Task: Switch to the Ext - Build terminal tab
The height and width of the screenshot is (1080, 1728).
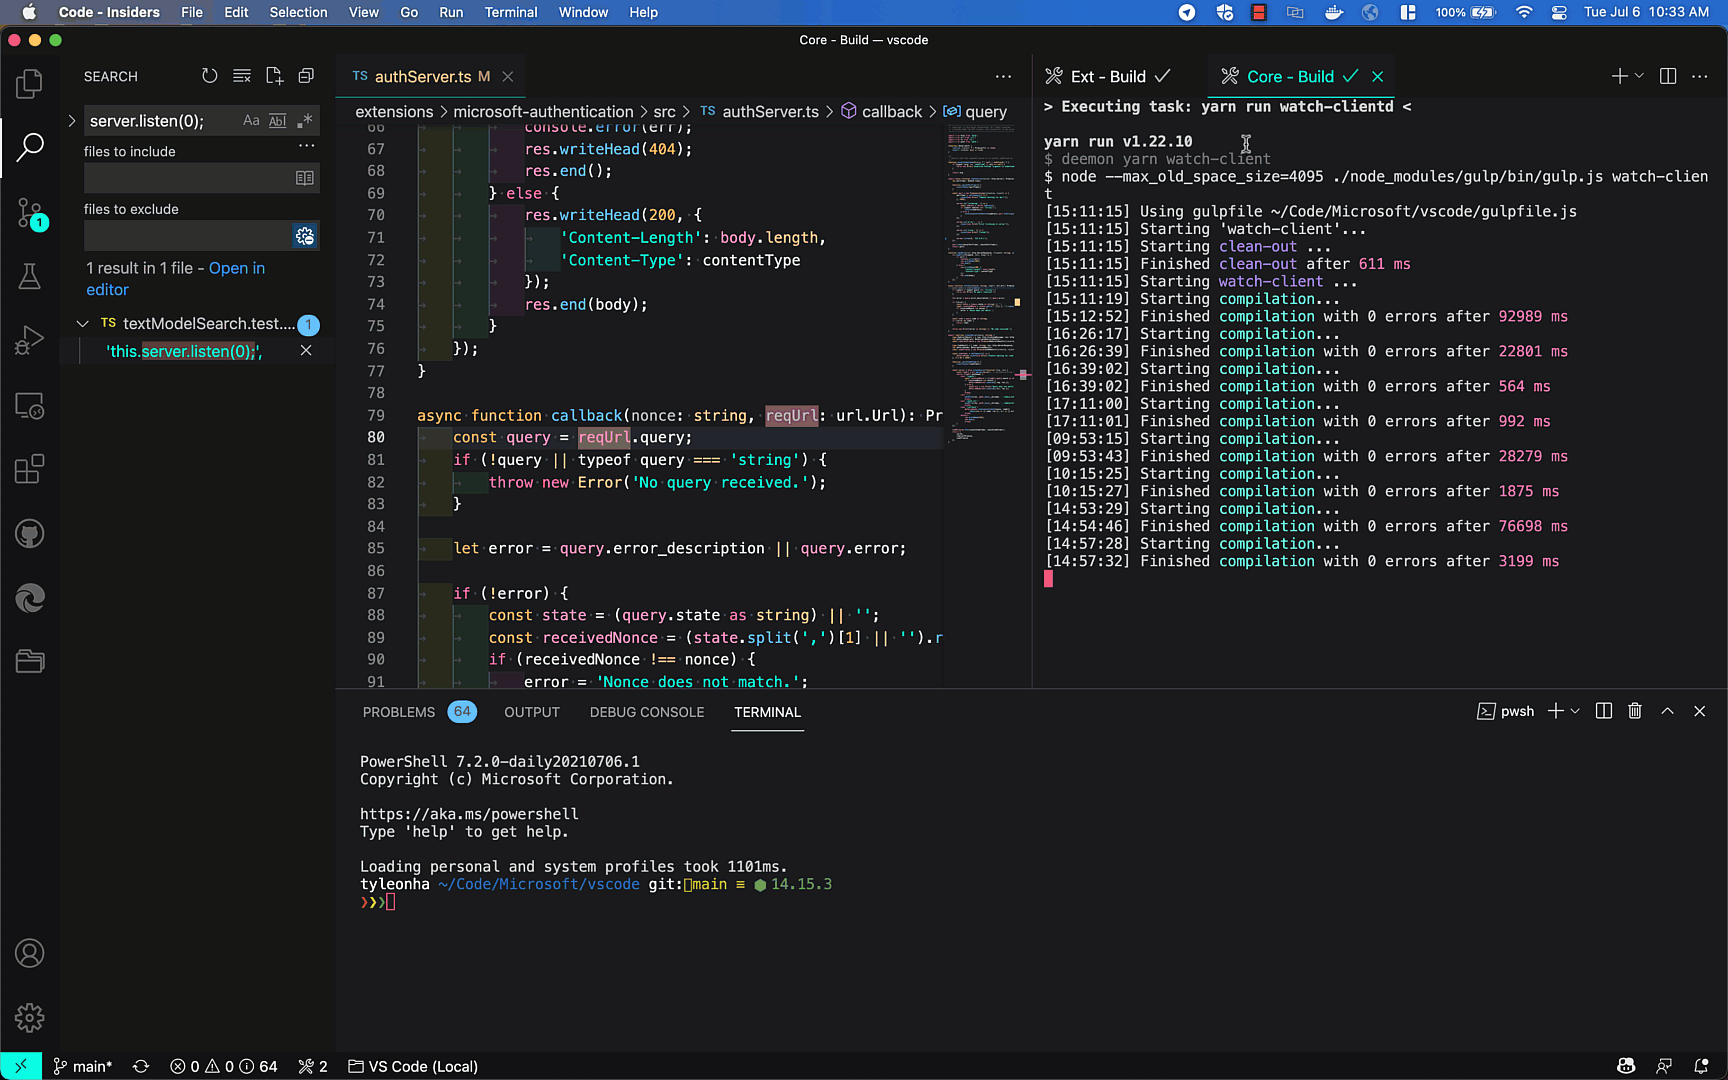Action: click(x=1107, y=76)
